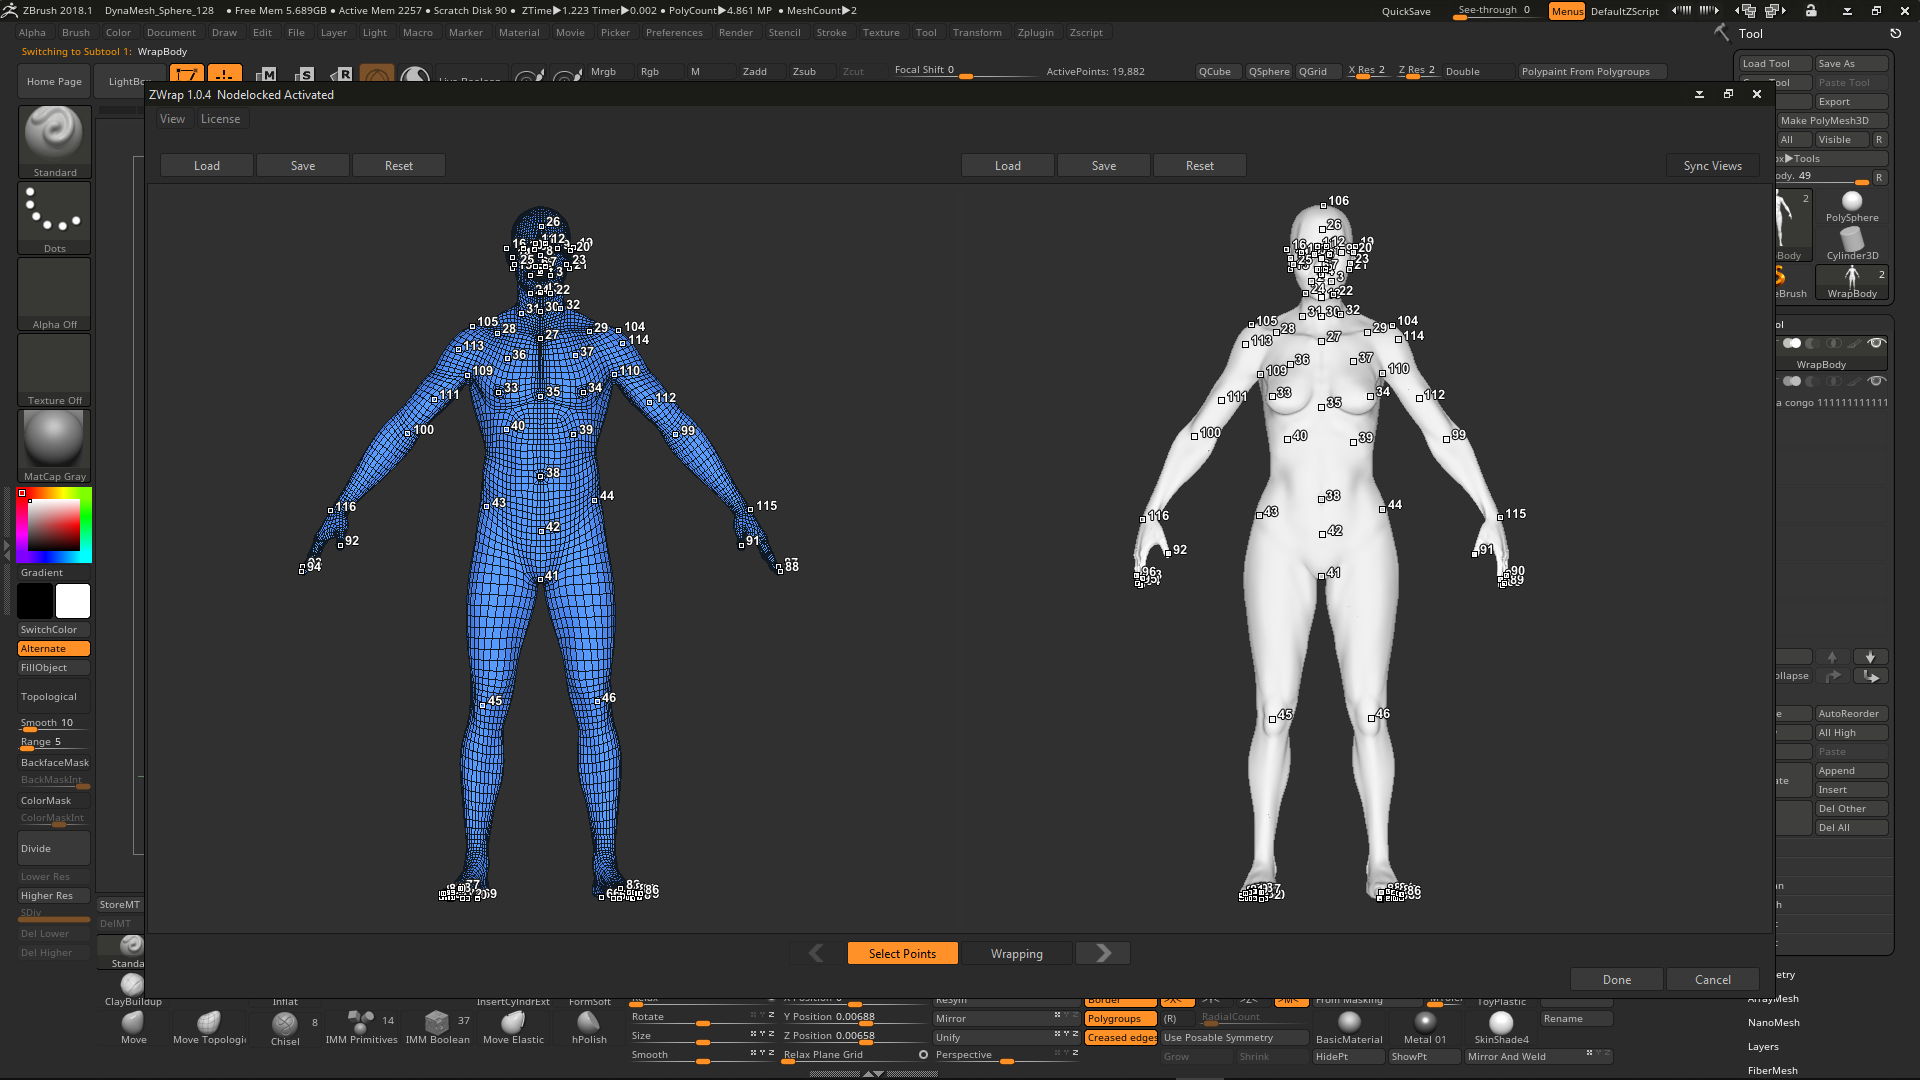
Task: Toggle the Alternate color option
Action: [x=54, y=649]
